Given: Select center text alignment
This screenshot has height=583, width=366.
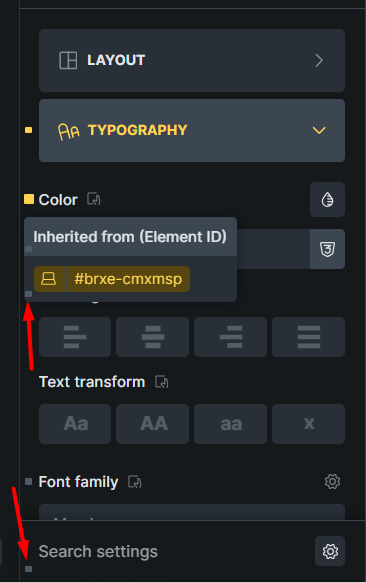Looking at the screenshot, I should [152, 337].
